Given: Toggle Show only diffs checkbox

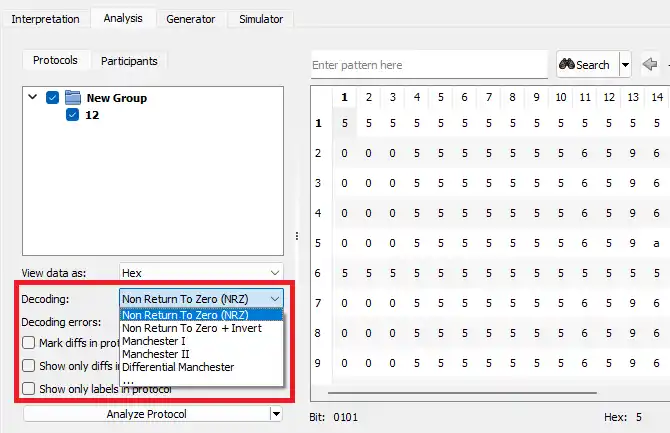Looking at the screenshot, I should click(29, 365).
